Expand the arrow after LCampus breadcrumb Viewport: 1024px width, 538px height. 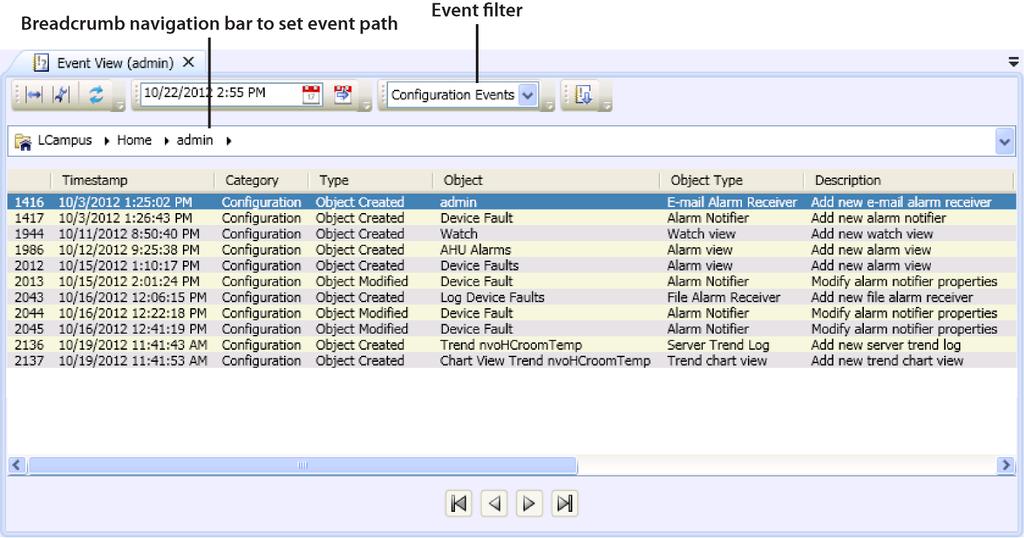[106, 141]
